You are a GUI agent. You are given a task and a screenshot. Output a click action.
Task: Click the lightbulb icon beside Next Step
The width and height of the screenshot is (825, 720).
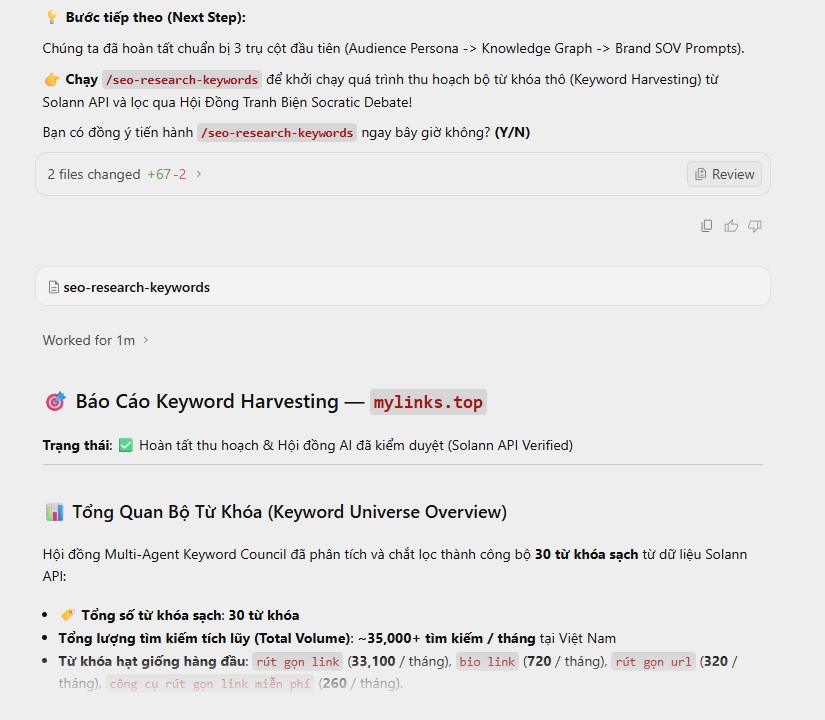pos(52,17)
